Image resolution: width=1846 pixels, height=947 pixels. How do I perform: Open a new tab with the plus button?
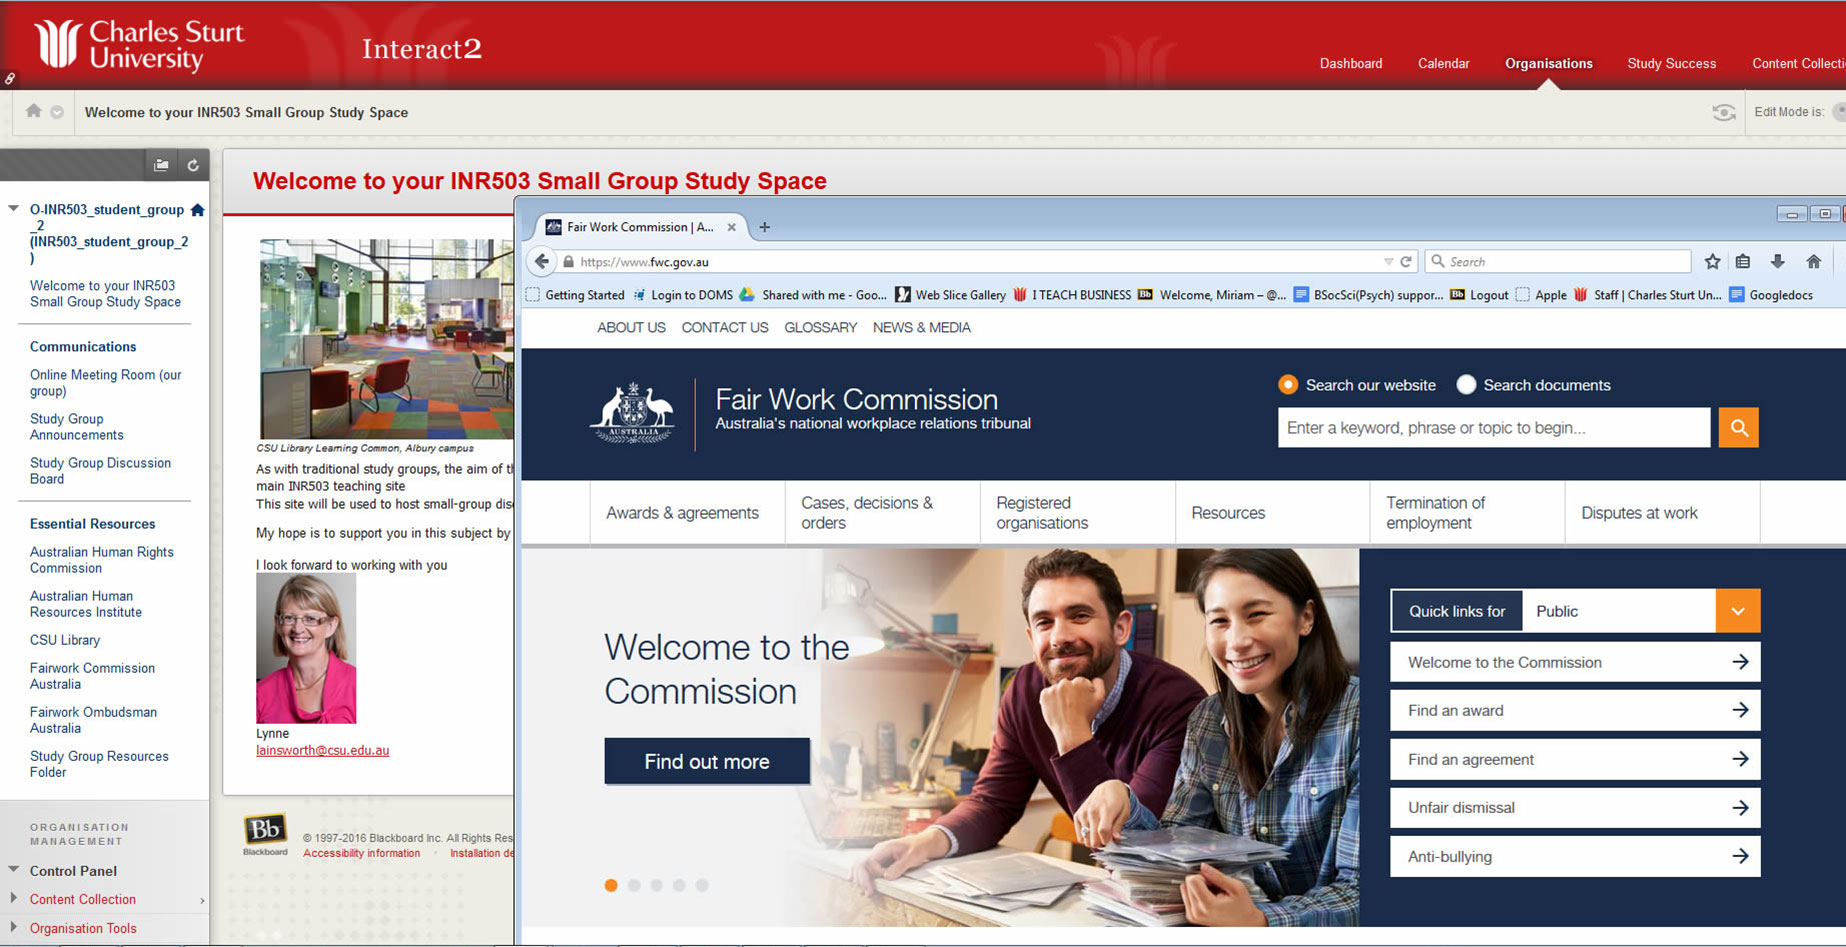[x=764, y=227]
